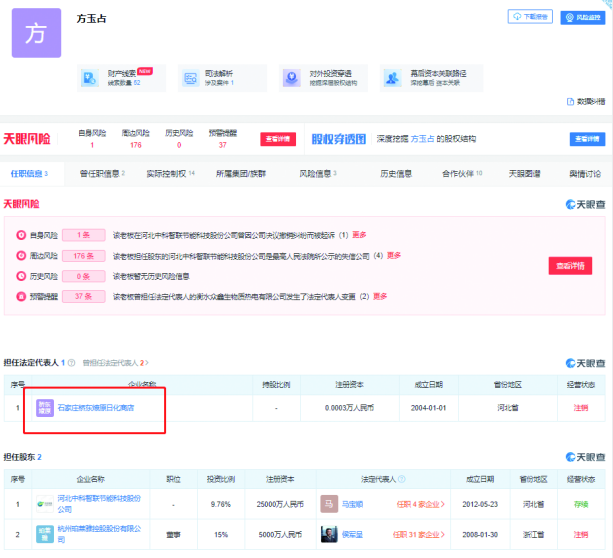Click logo of 河北中科智联节能科技 company
Image resolution: width=613 pixels, height=558 pixels.
45,504
